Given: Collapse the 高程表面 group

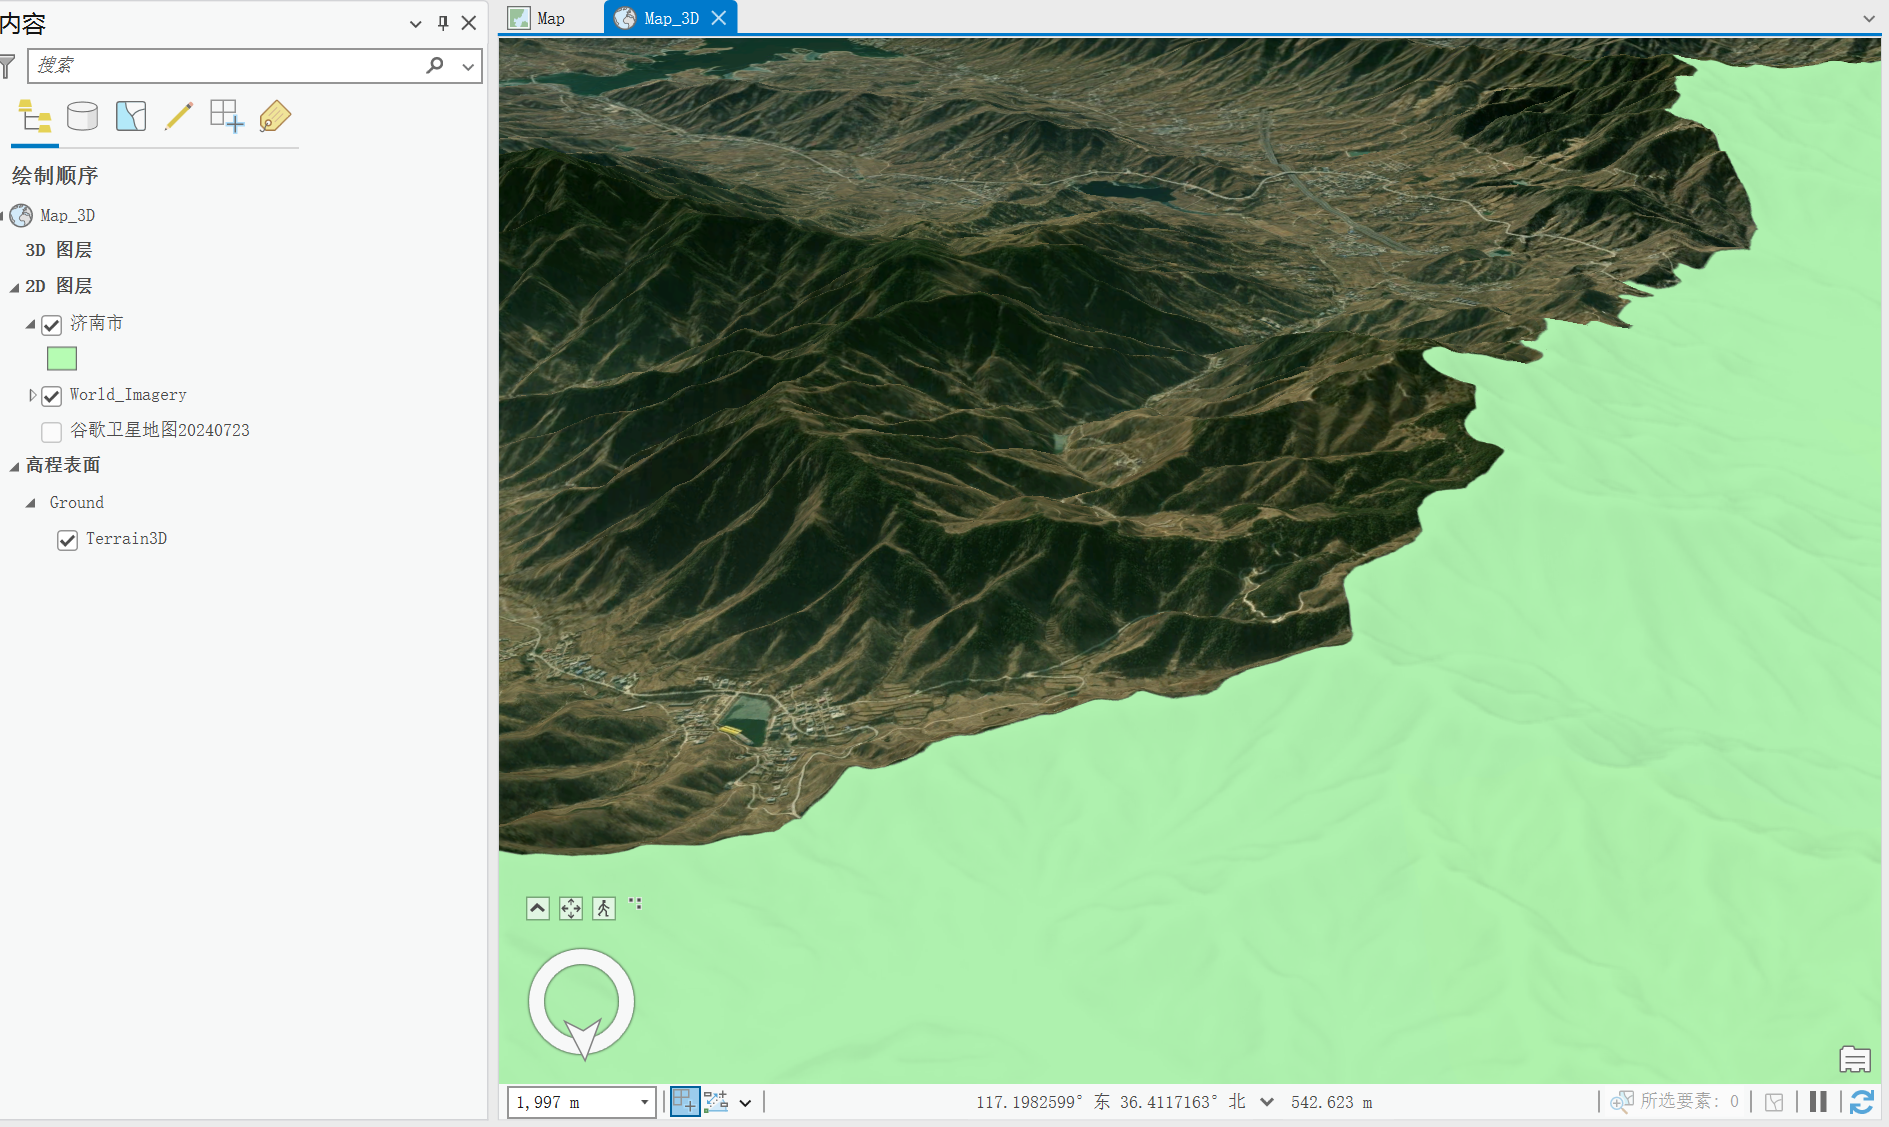Looking at the screenshot, I should (14, 466).
